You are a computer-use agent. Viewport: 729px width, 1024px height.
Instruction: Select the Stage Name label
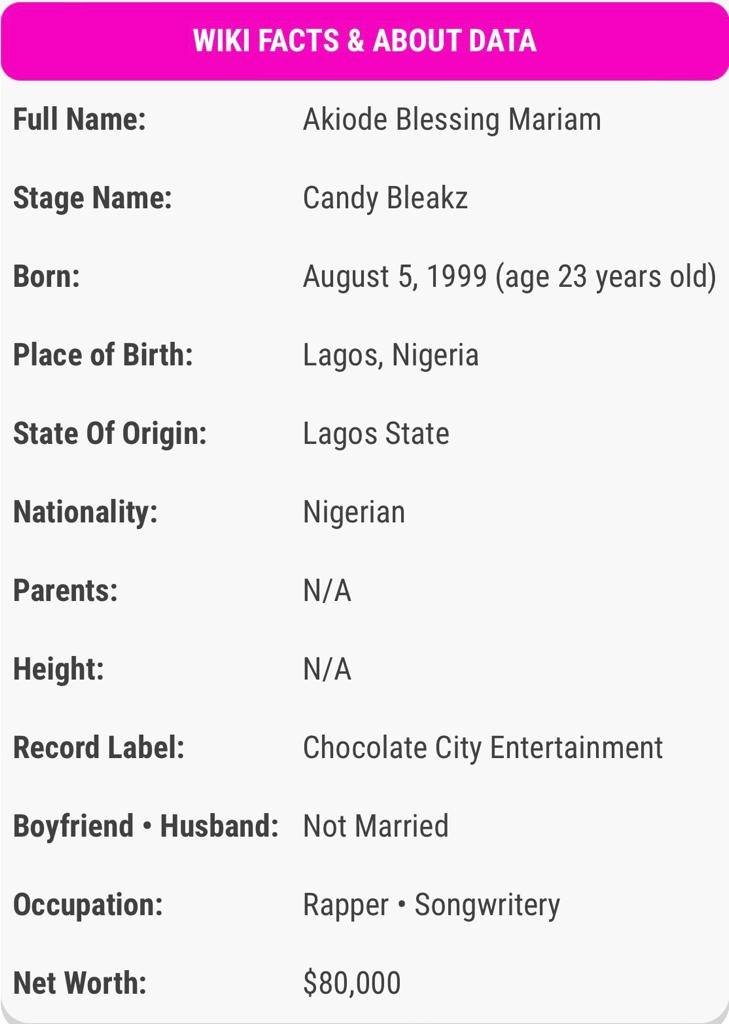click(92, 199)
